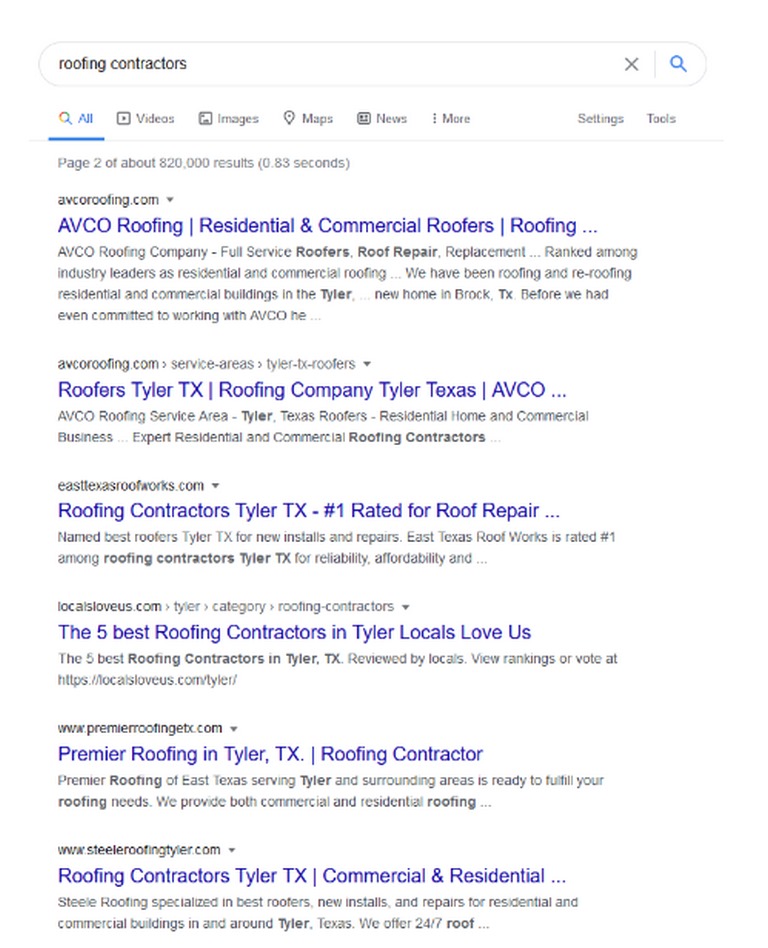This screenshot has width=768, height=948.
Task: Click the newspaper icon in the News tab
Action: (x=363, y=118)
